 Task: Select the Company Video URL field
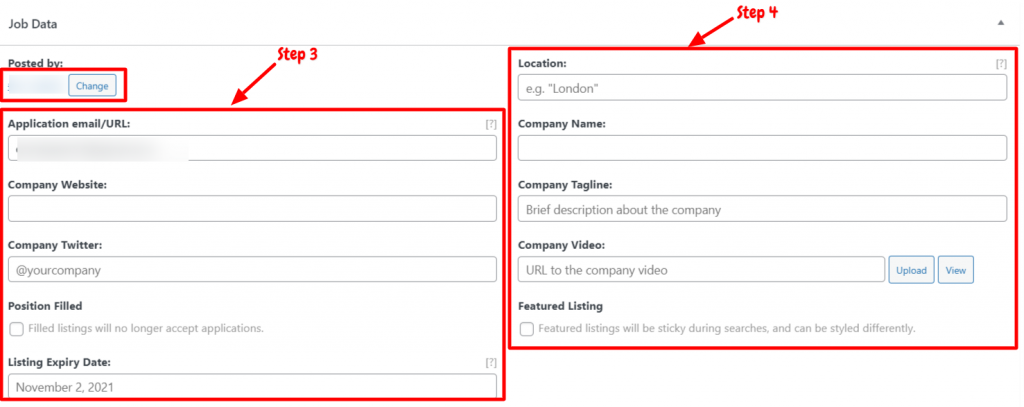[701, 269]
